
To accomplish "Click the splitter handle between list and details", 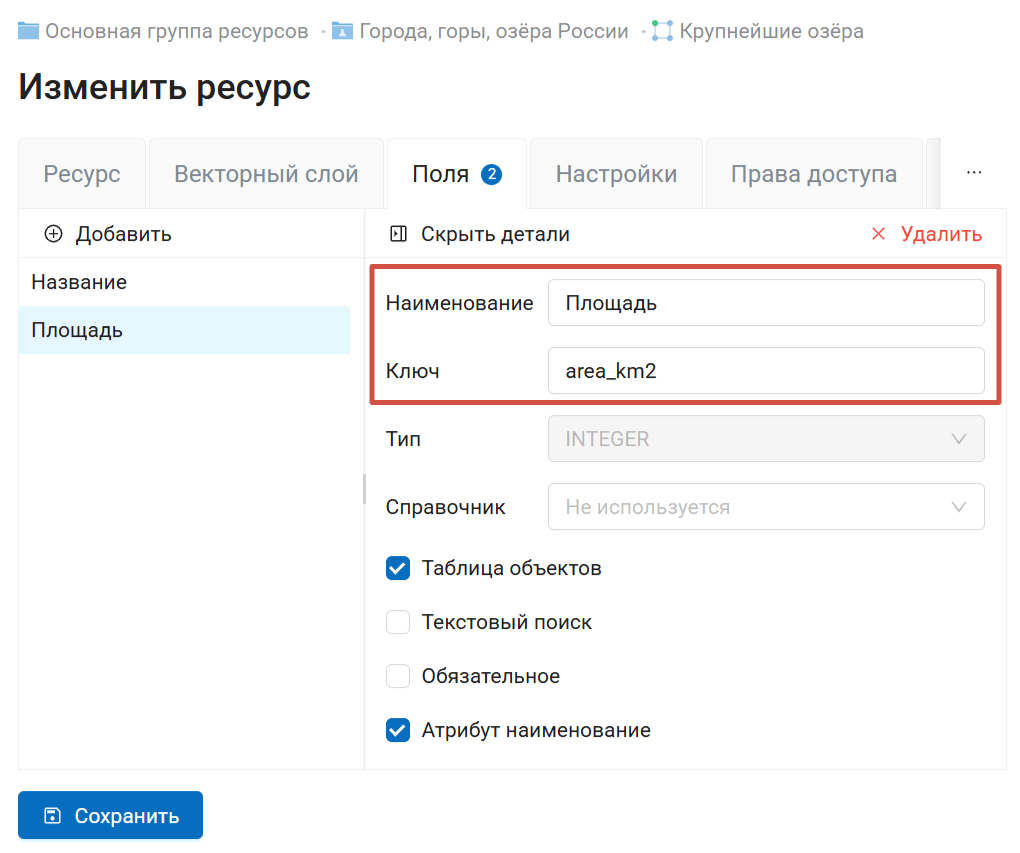I will 364,489.
